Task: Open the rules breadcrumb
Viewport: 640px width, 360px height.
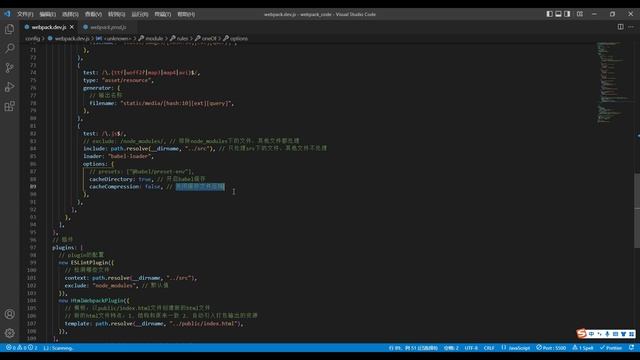Action: coord(182,38)
